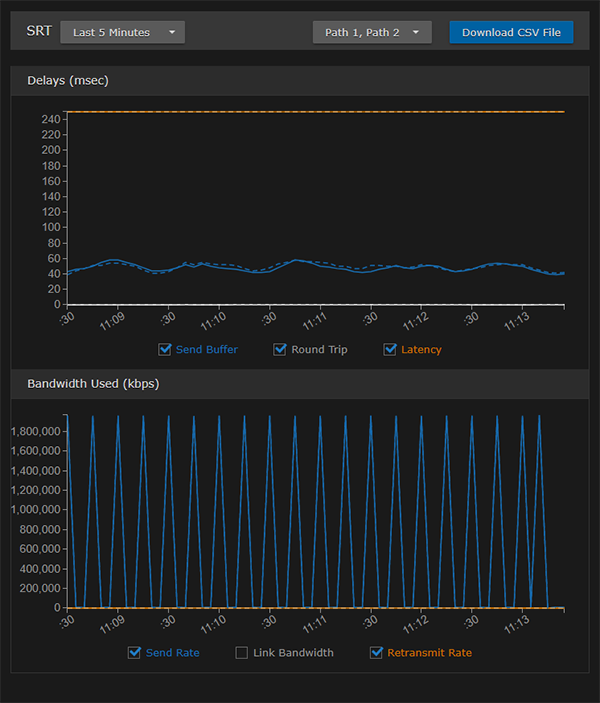
Task: Click the Bandwidth Used (kbps) panel header
Action: click(x=93, y=383)
